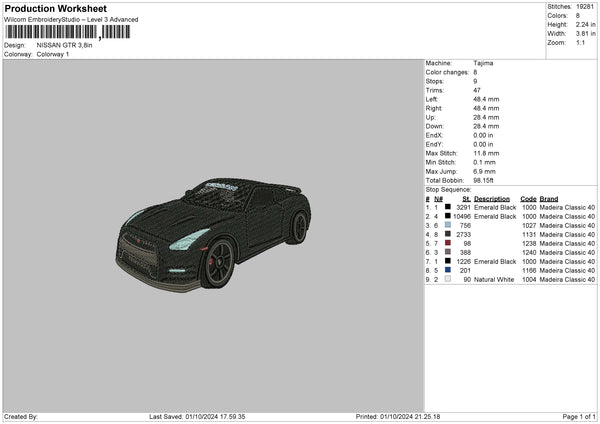This screenshot has width=600, height=424.
Task: Click the 'Production Worksheet' title
Action: (x=55, y=8)
